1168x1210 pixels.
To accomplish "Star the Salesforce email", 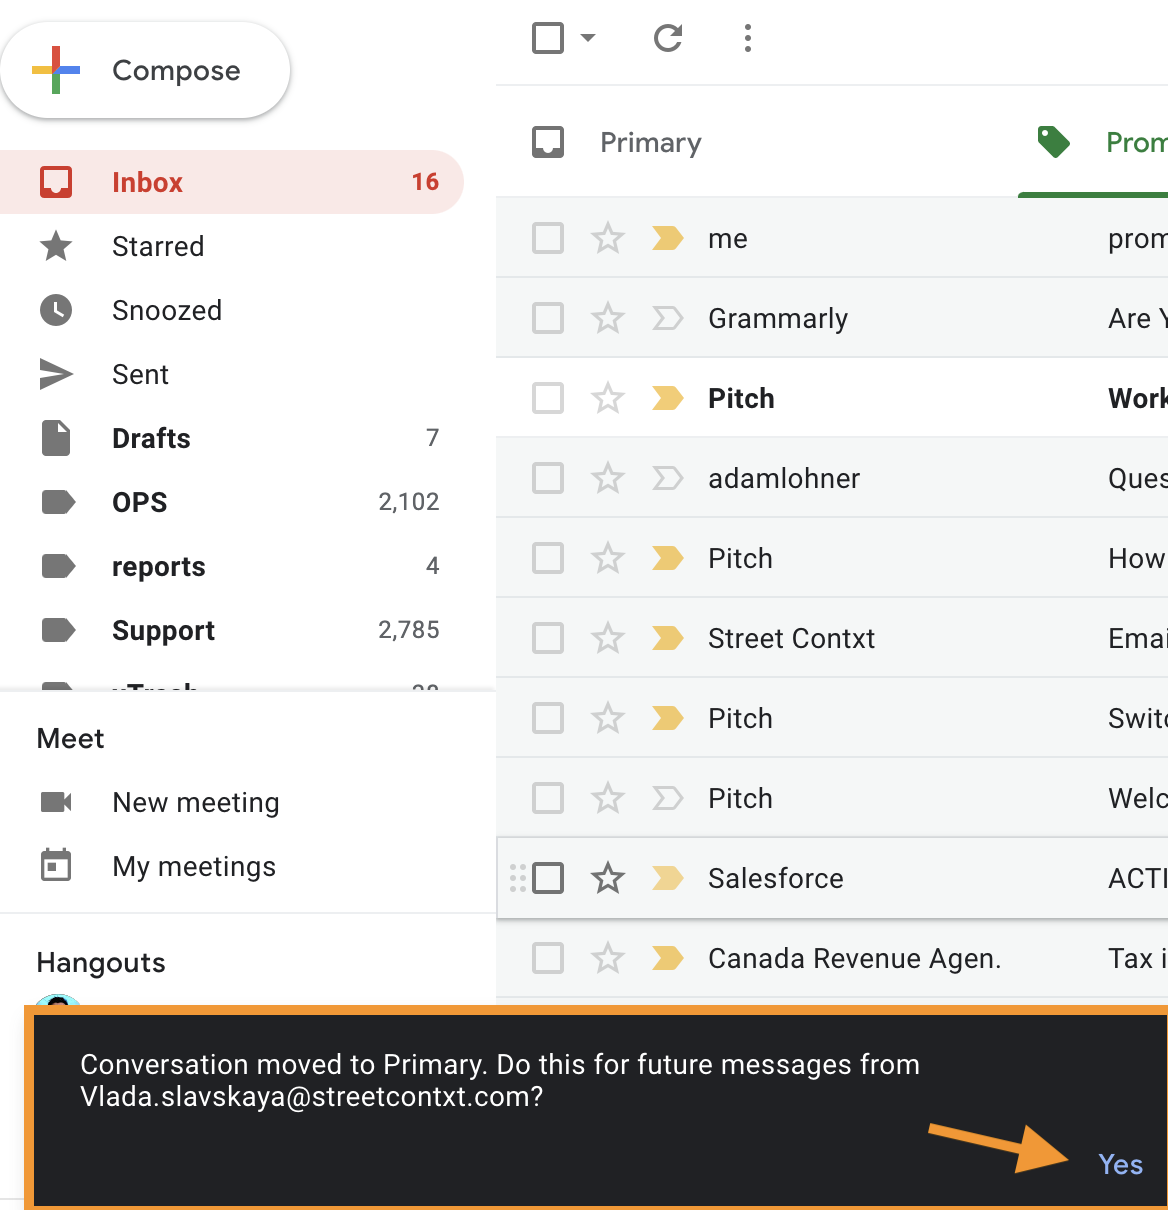I will (608, 878).
